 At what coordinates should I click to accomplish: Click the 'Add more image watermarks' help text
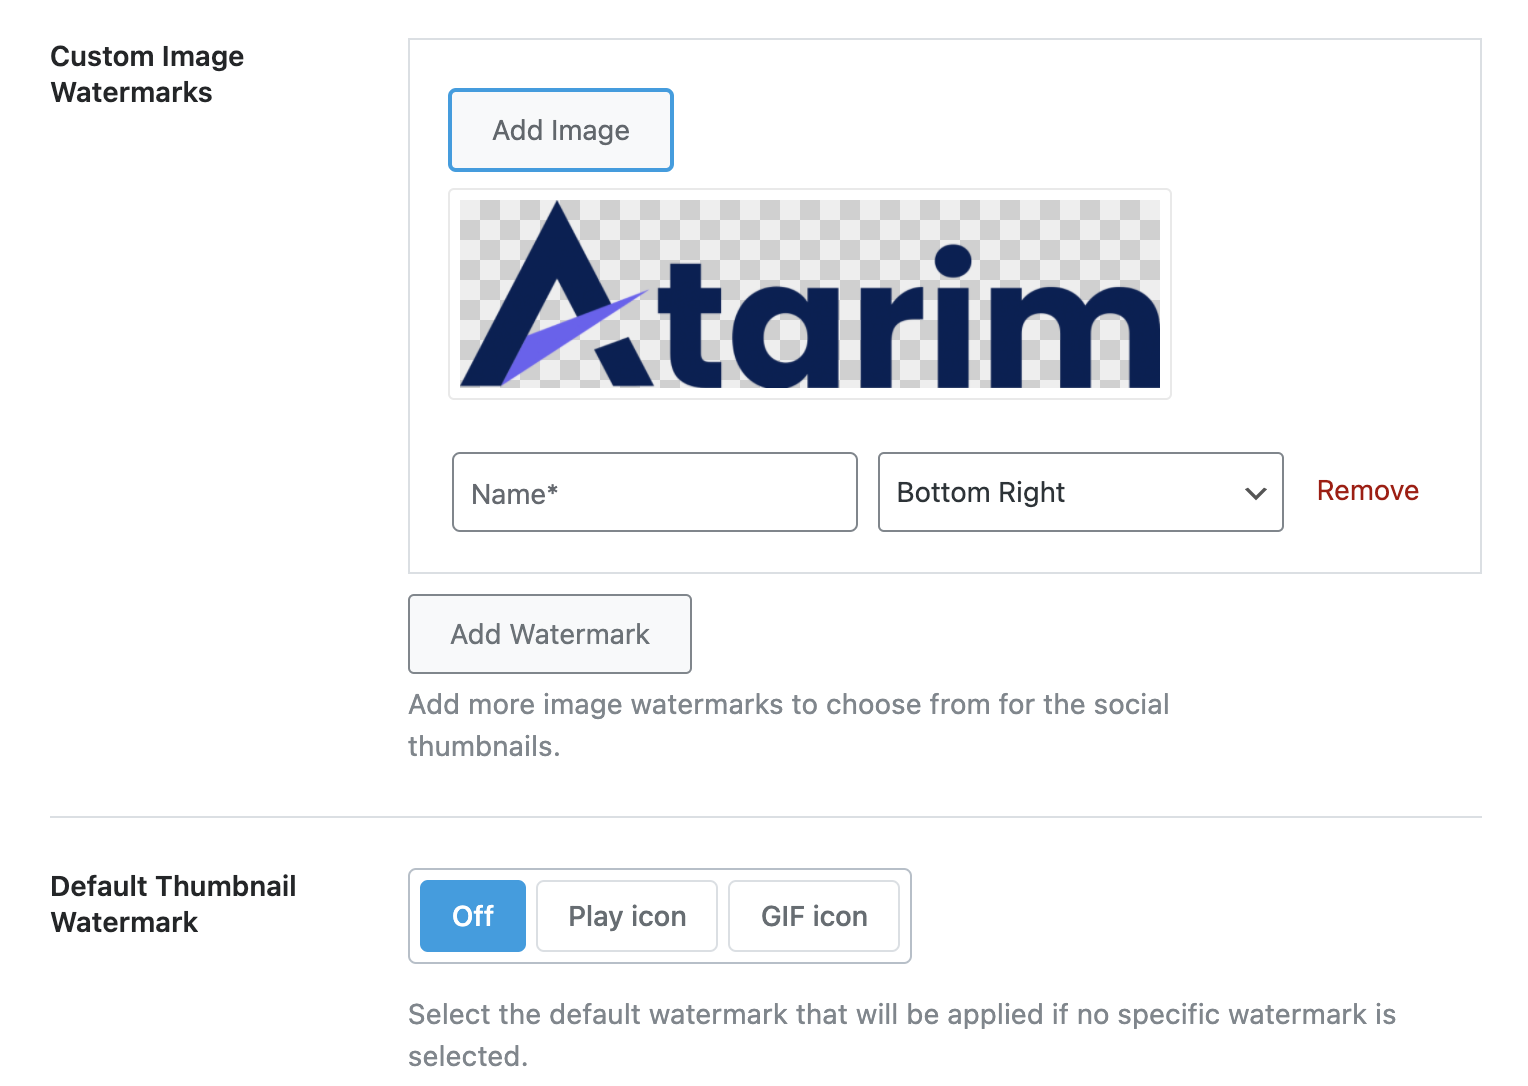(788, 725)
